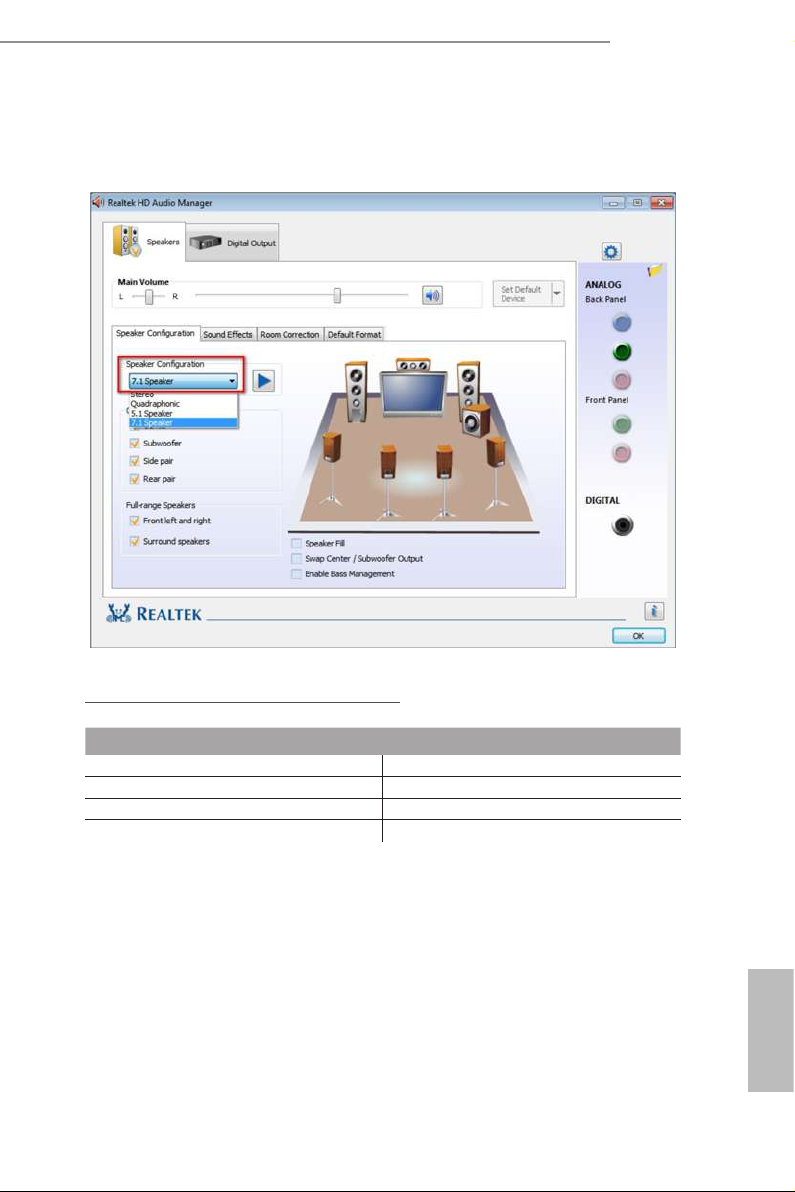Choose Quadraphonic from the list

[183, 404]
